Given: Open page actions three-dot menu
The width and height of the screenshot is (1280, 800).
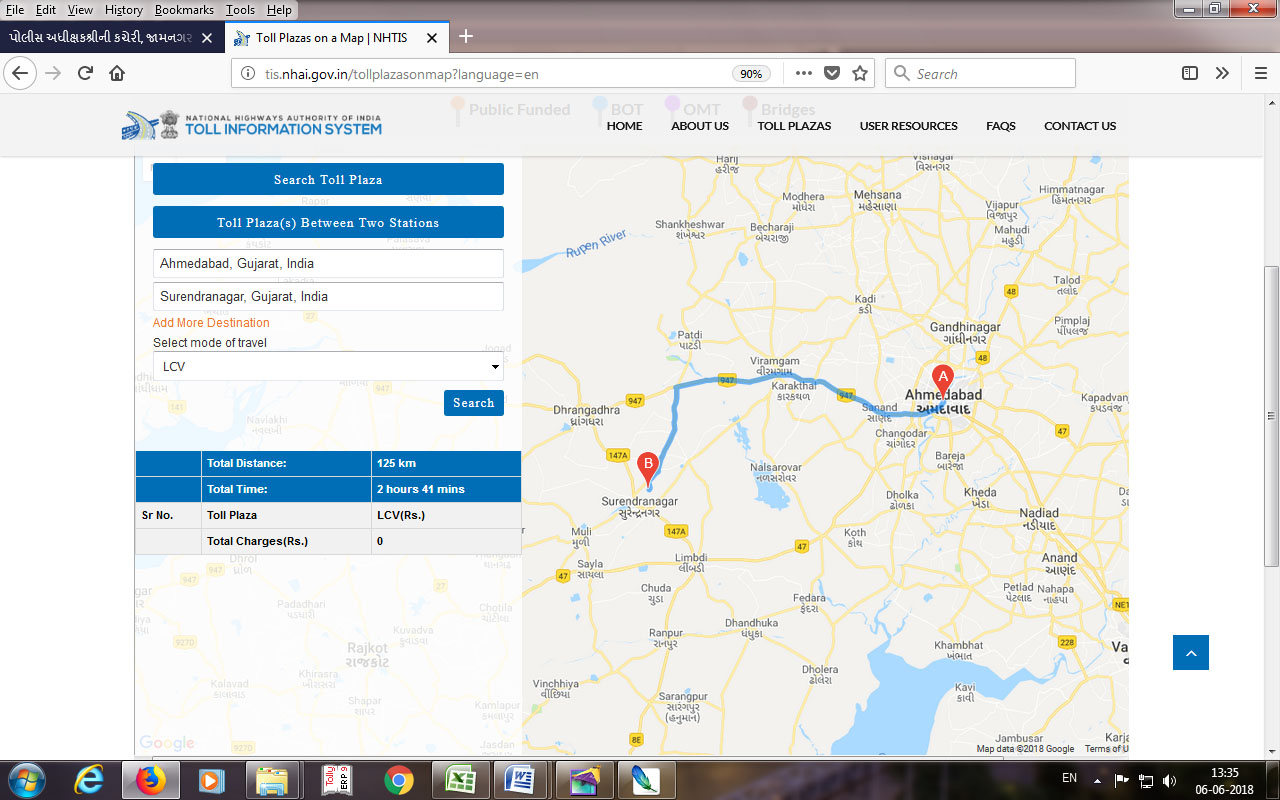Looking at the screenshot, I should pos(803,73).
